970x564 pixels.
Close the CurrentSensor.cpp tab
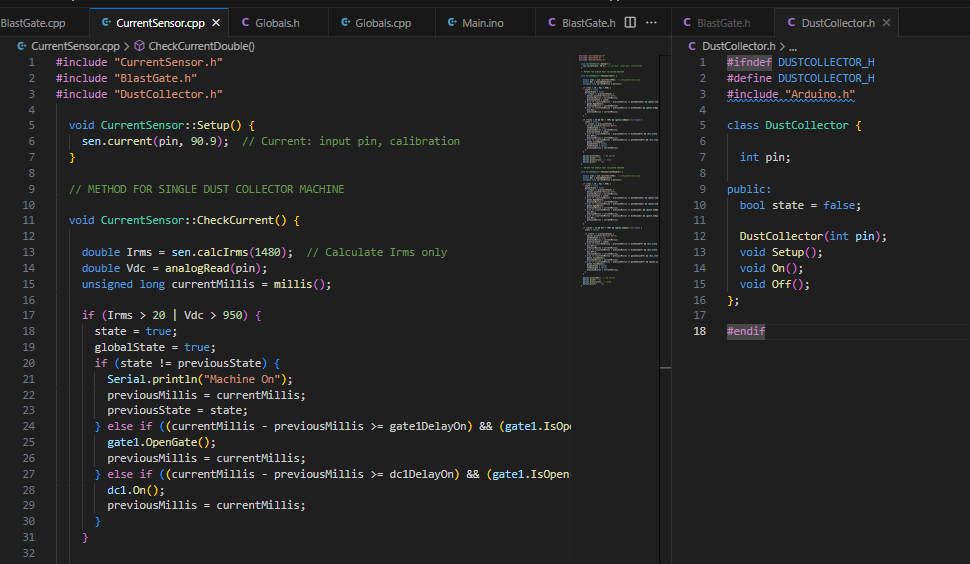coord(216,22)
